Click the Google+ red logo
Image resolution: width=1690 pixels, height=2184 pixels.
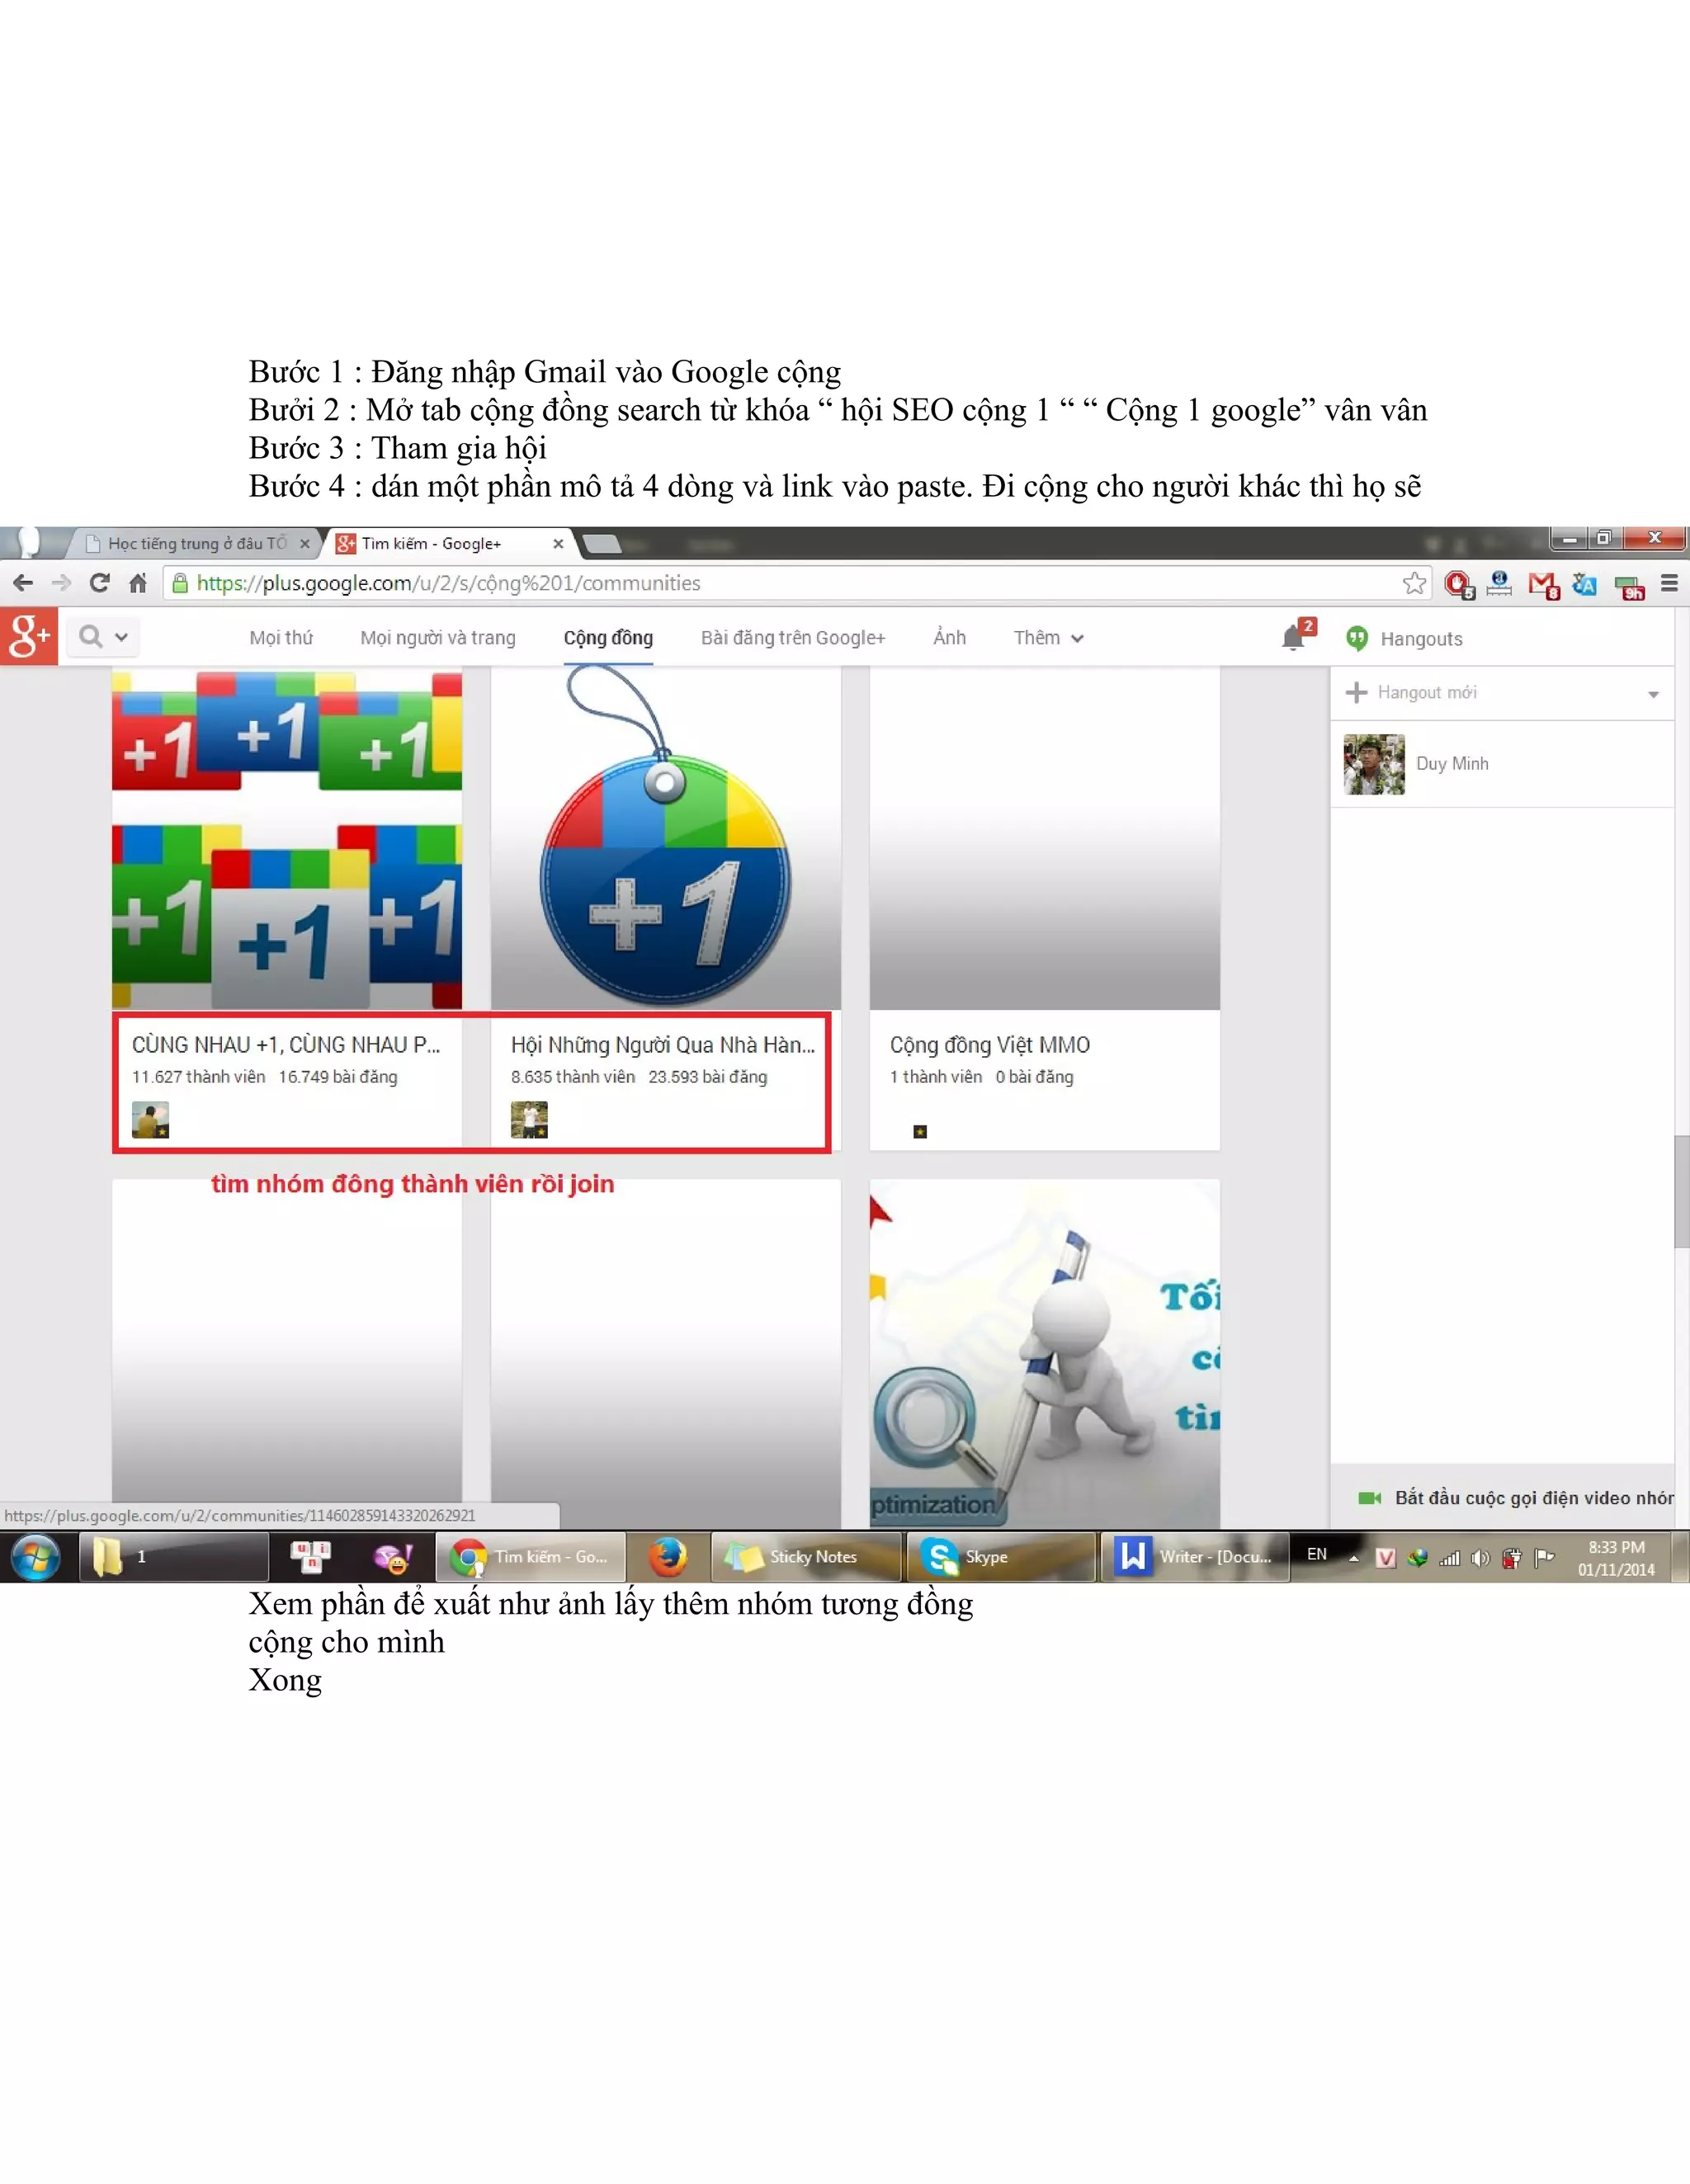point(29,637)
